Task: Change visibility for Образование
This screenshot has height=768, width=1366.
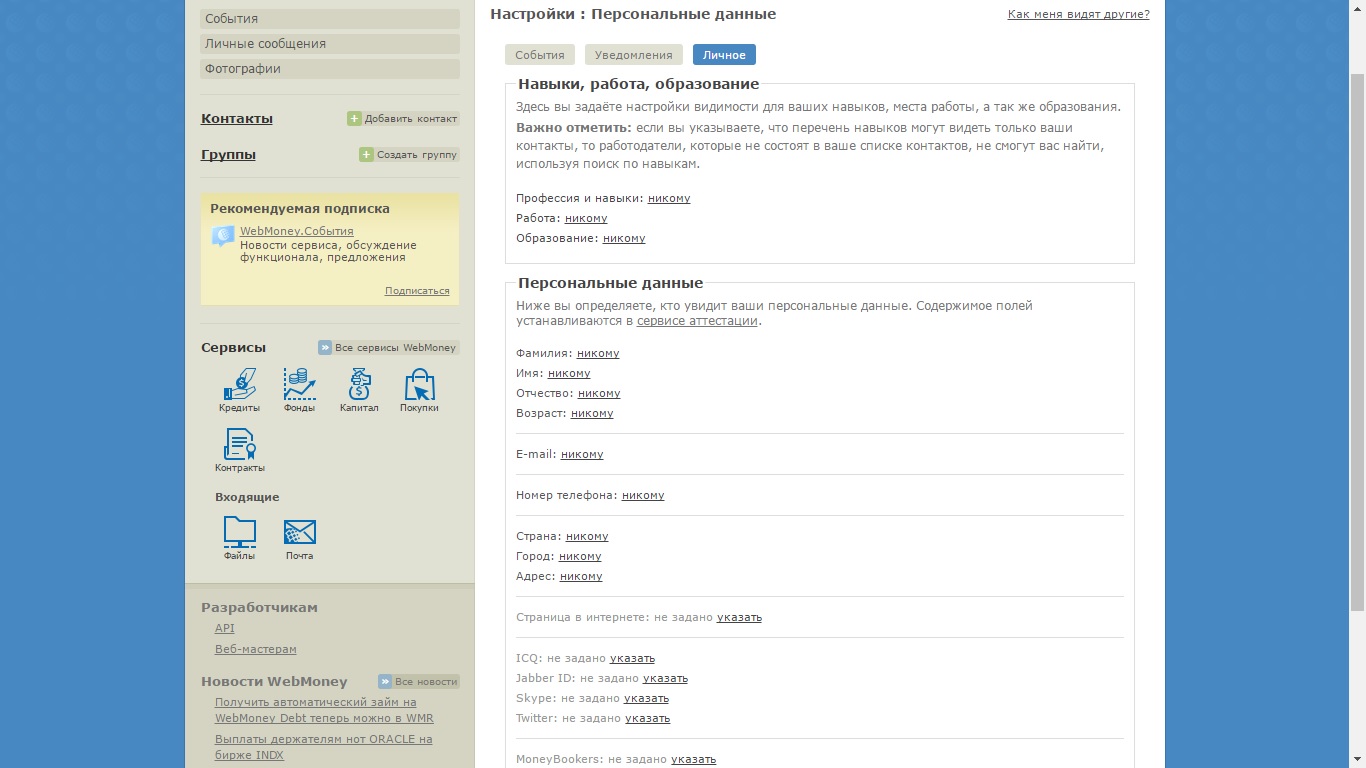Action: click(x=624, y=238)
